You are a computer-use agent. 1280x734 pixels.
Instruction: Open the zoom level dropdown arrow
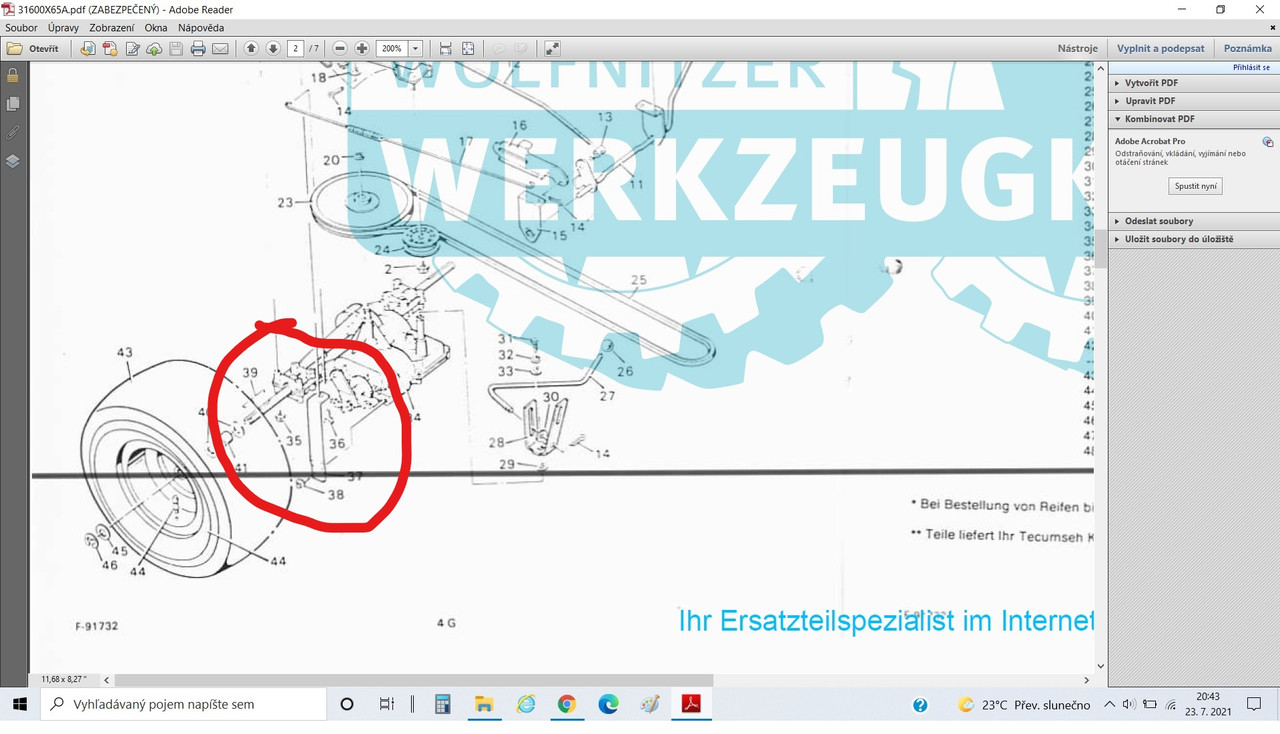tap(416, 48)
